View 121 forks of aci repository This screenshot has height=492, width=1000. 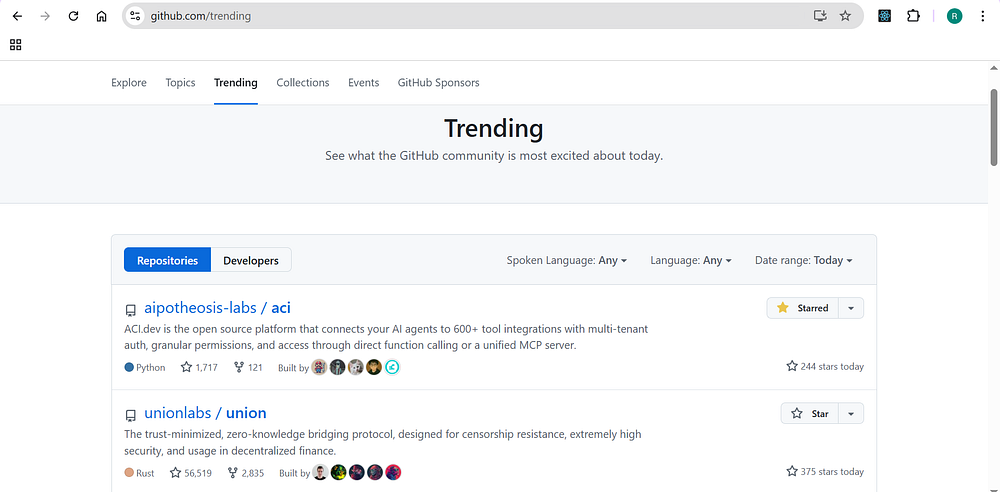[x=248, y=368]
